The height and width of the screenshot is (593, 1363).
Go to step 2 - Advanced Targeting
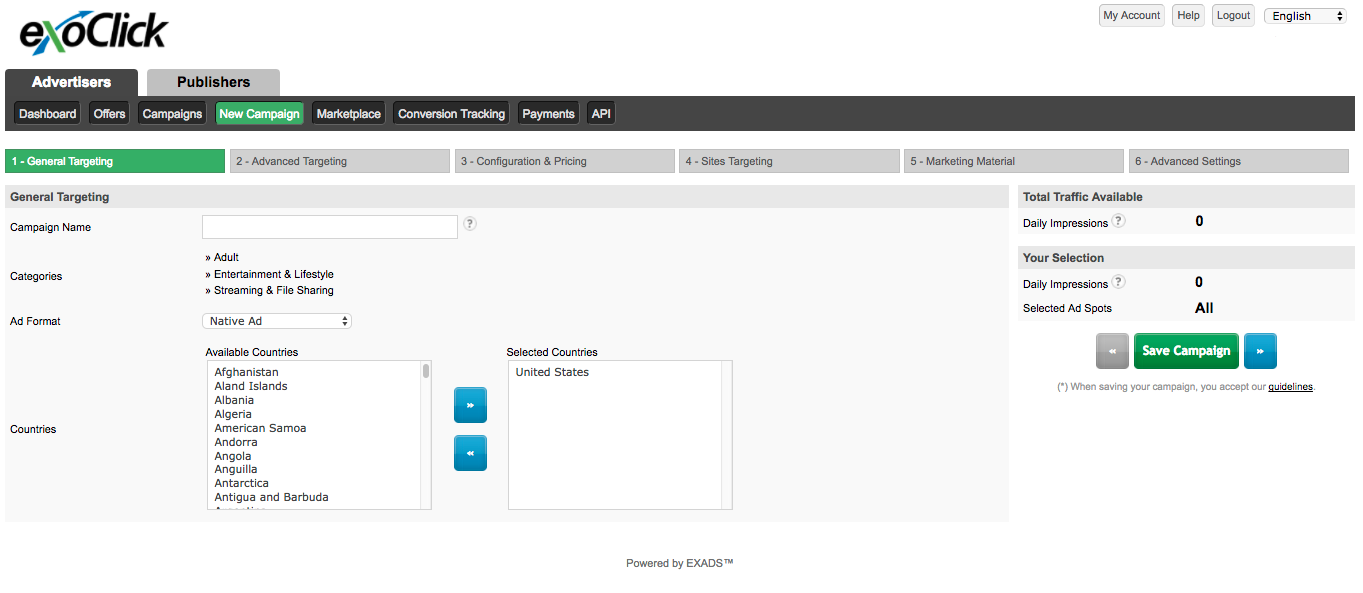[340, 161]
